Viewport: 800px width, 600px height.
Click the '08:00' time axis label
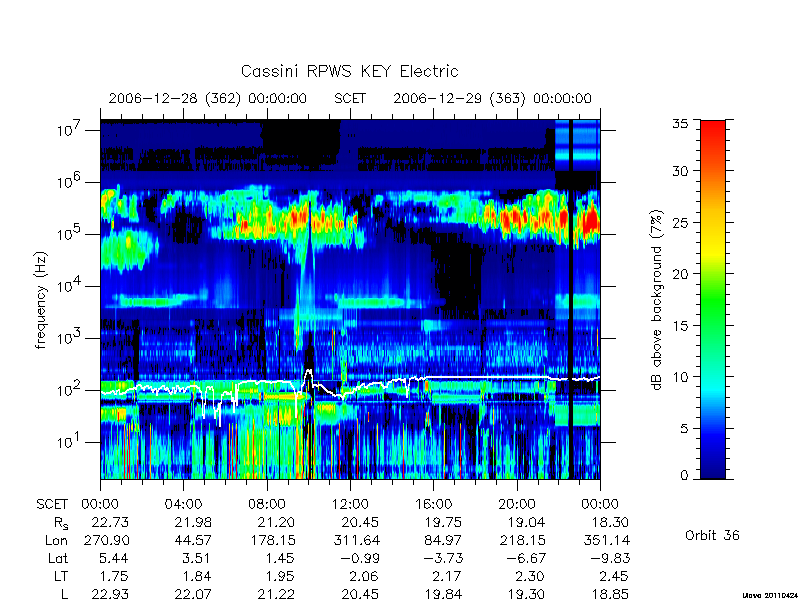pyautogui.click(x=267, y=505)
